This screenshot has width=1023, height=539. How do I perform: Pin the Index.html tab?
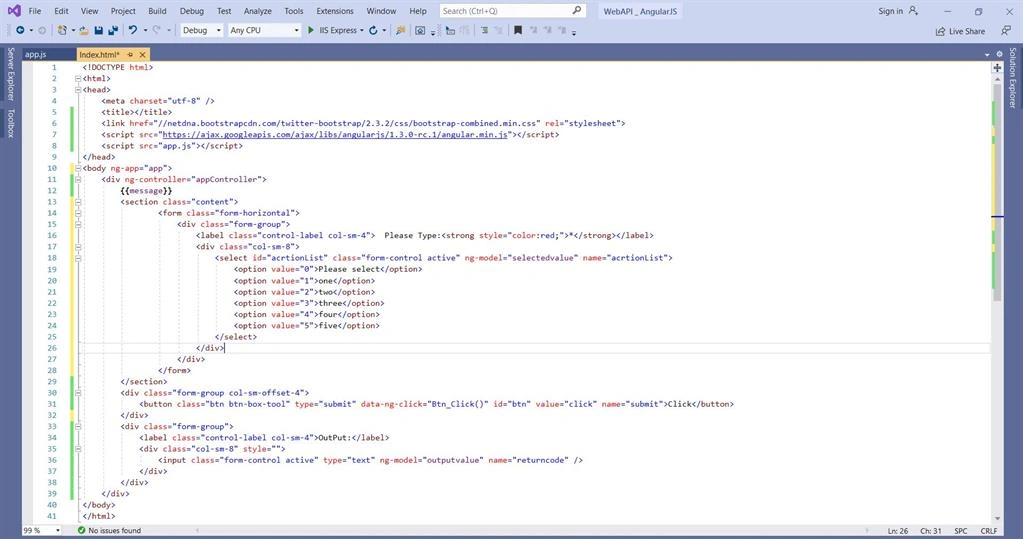click(x=130, y=55)
